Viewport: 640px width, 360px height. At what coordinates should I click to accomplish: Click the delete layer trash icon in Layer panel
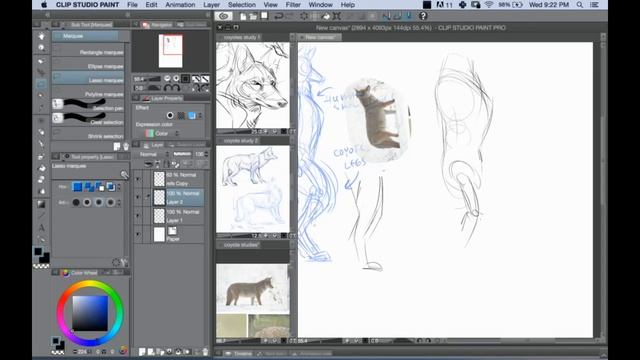(205, 351)
